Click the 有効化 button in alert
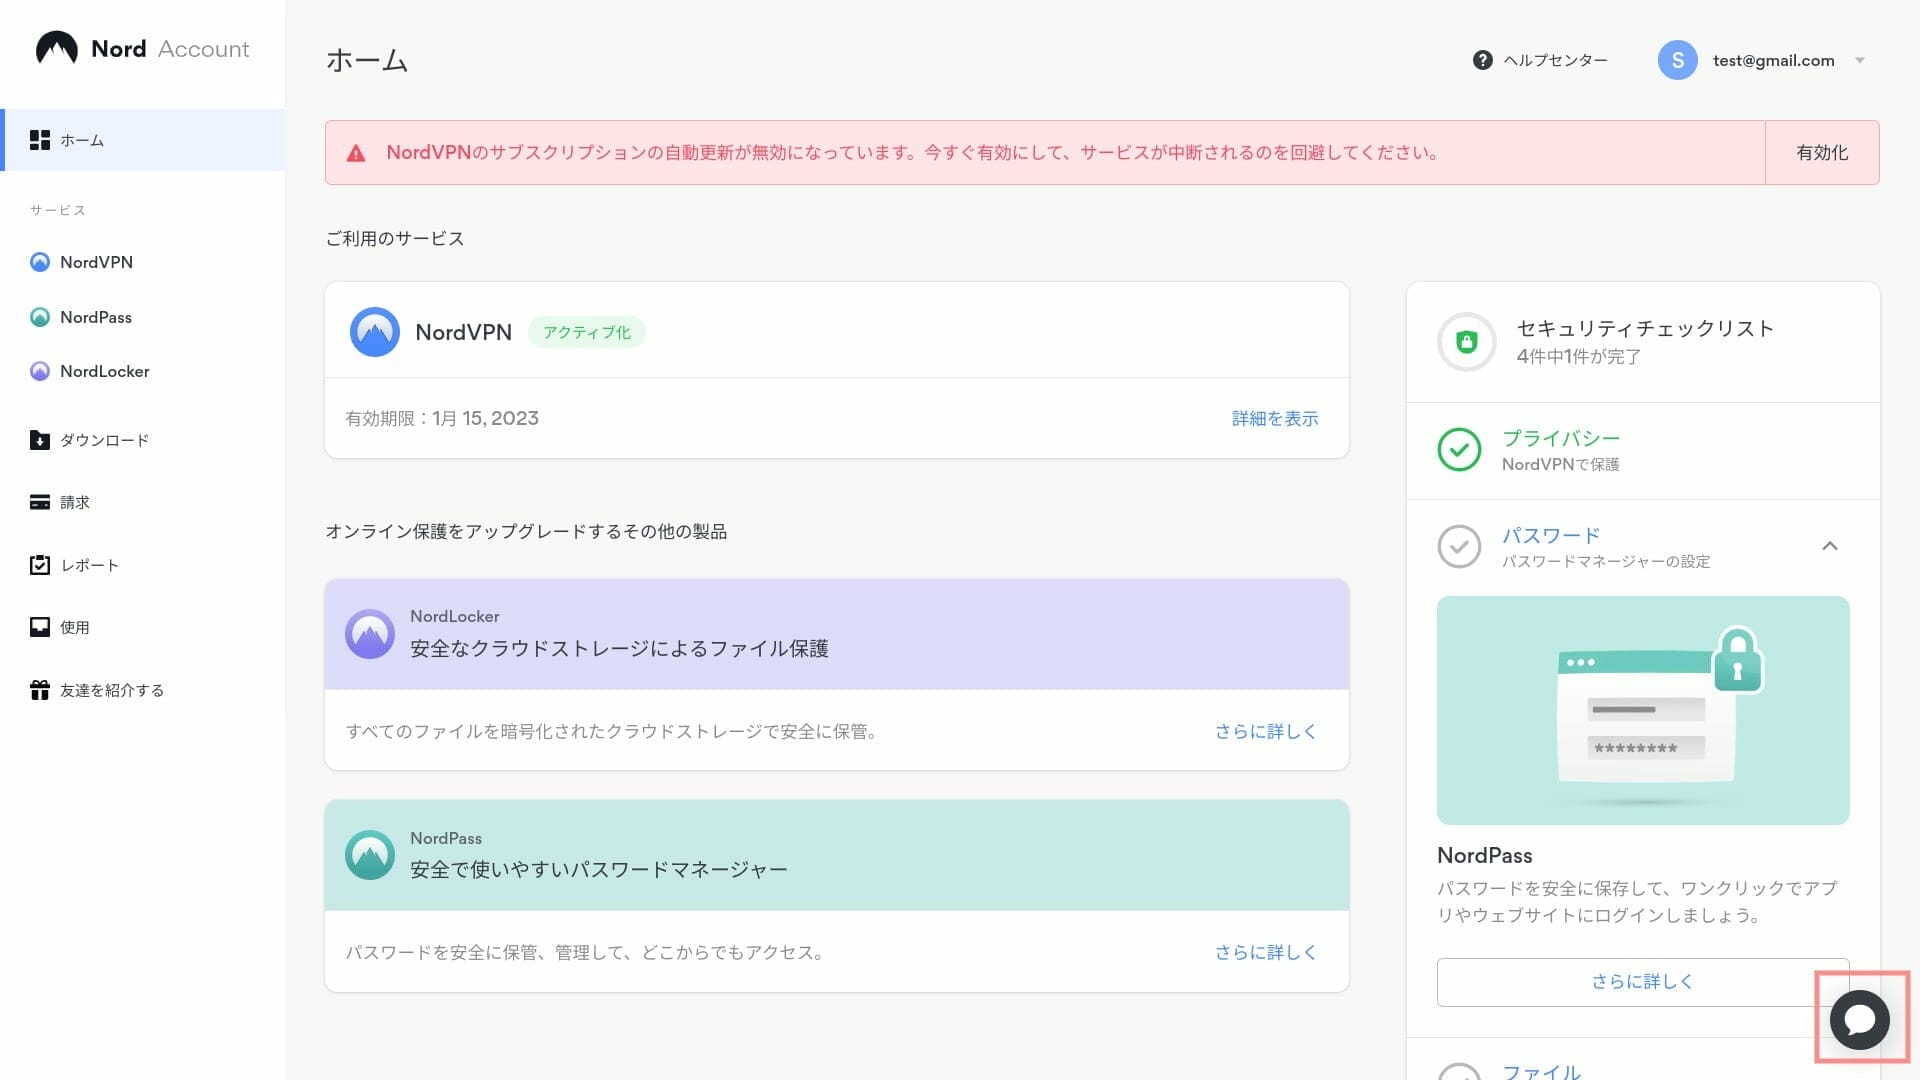The image size is (1920, 1080). click(x=1822, y=153)
